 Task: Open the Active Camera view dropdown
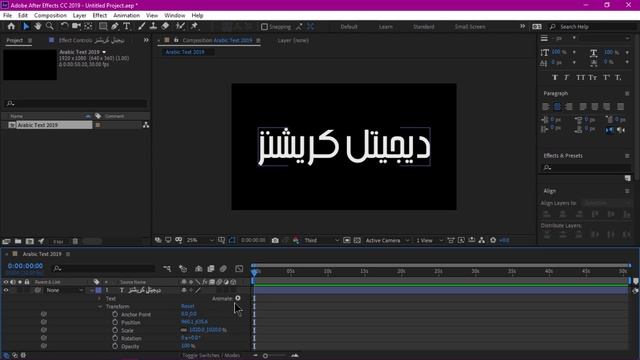387,240
